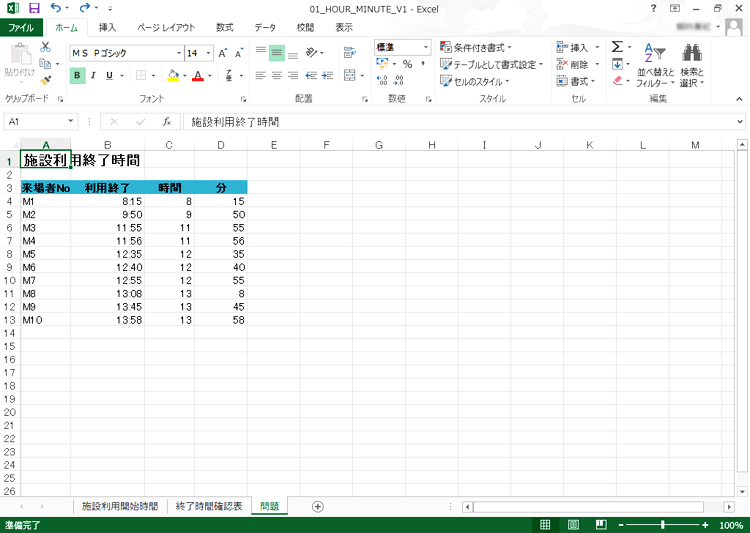The width and height of the screenshot is (750, 533).
Task: Decrease the indent
Action: (311, 76)
